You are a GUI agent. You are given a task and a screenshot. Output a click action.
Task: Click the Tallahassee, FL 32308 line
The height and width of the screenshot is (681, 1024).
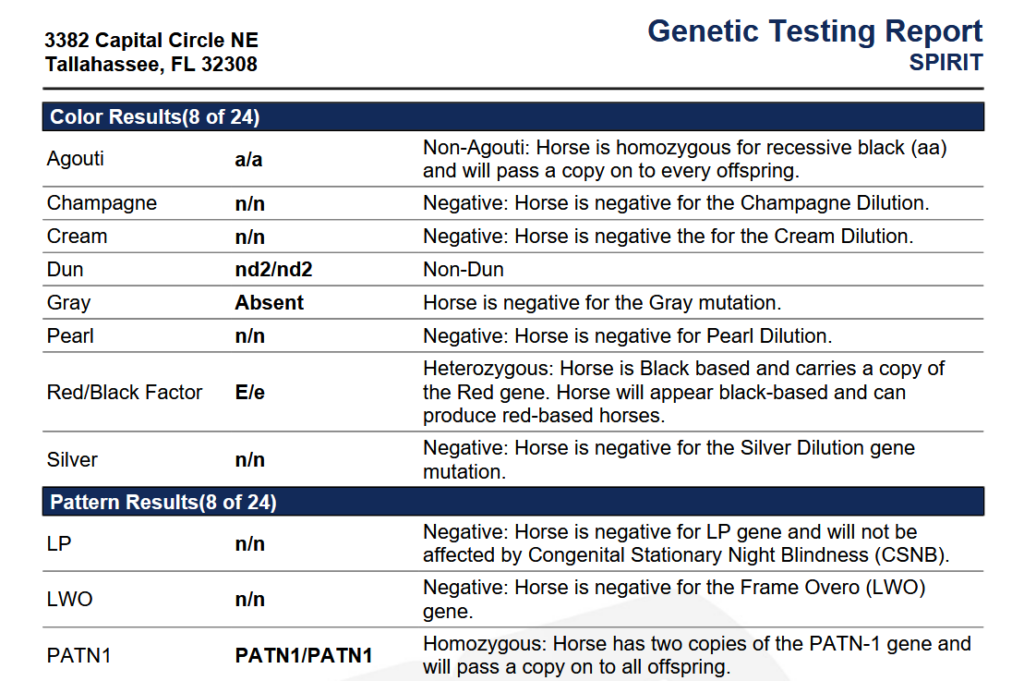[151, 65]
